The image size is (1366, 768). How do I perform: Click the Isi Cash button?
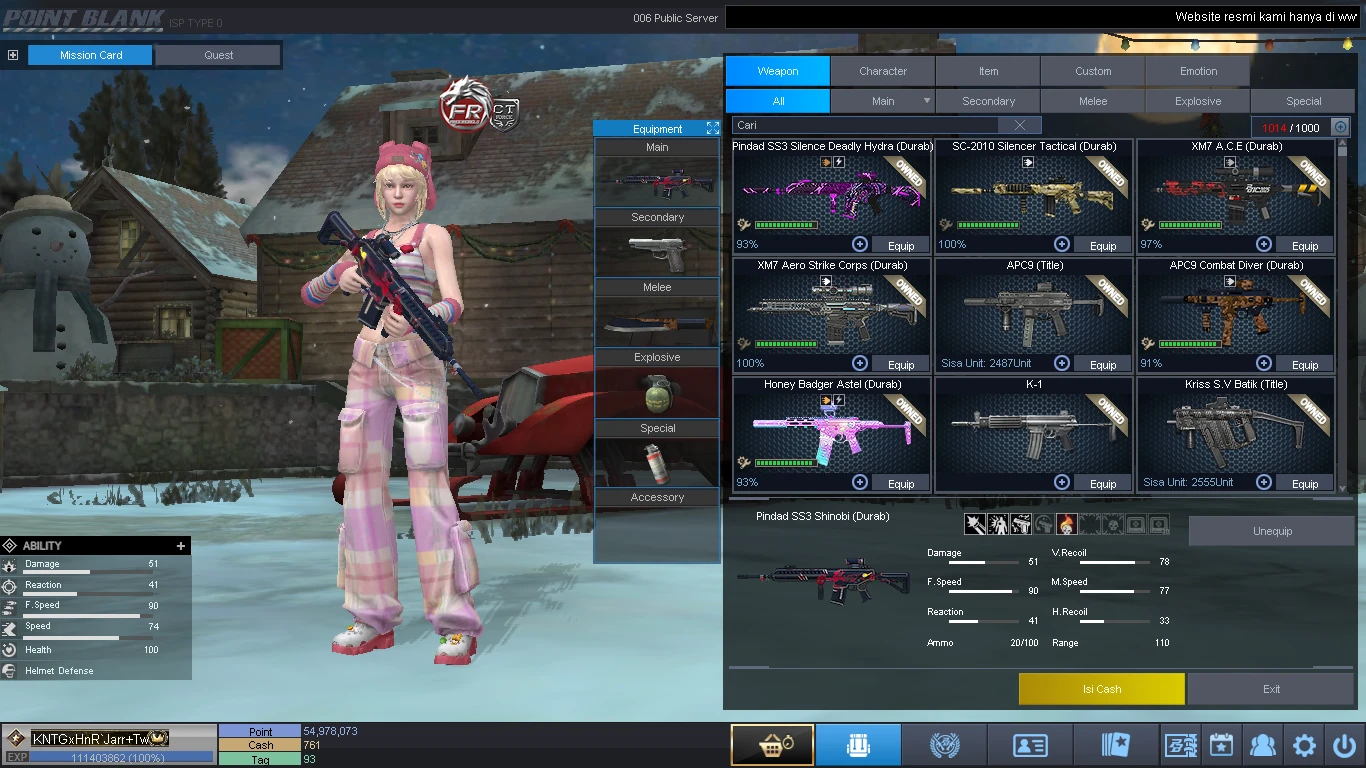1102,689
